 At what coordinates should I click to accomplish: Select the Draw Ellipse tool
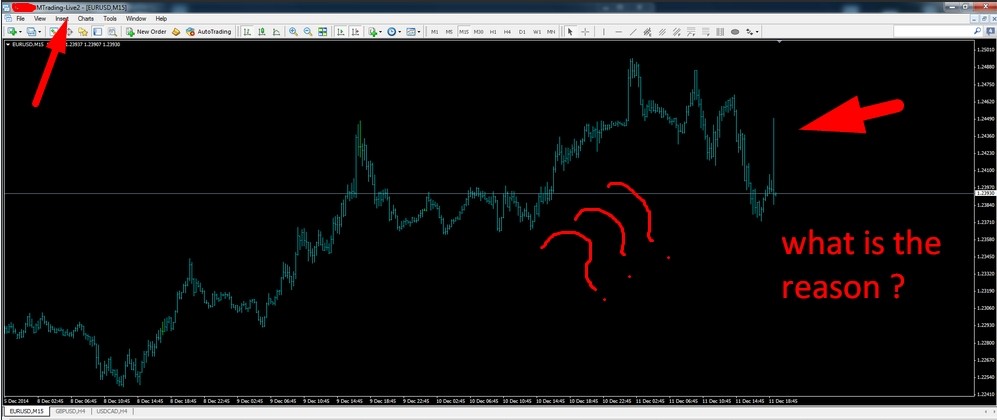(x=735, y=31)
